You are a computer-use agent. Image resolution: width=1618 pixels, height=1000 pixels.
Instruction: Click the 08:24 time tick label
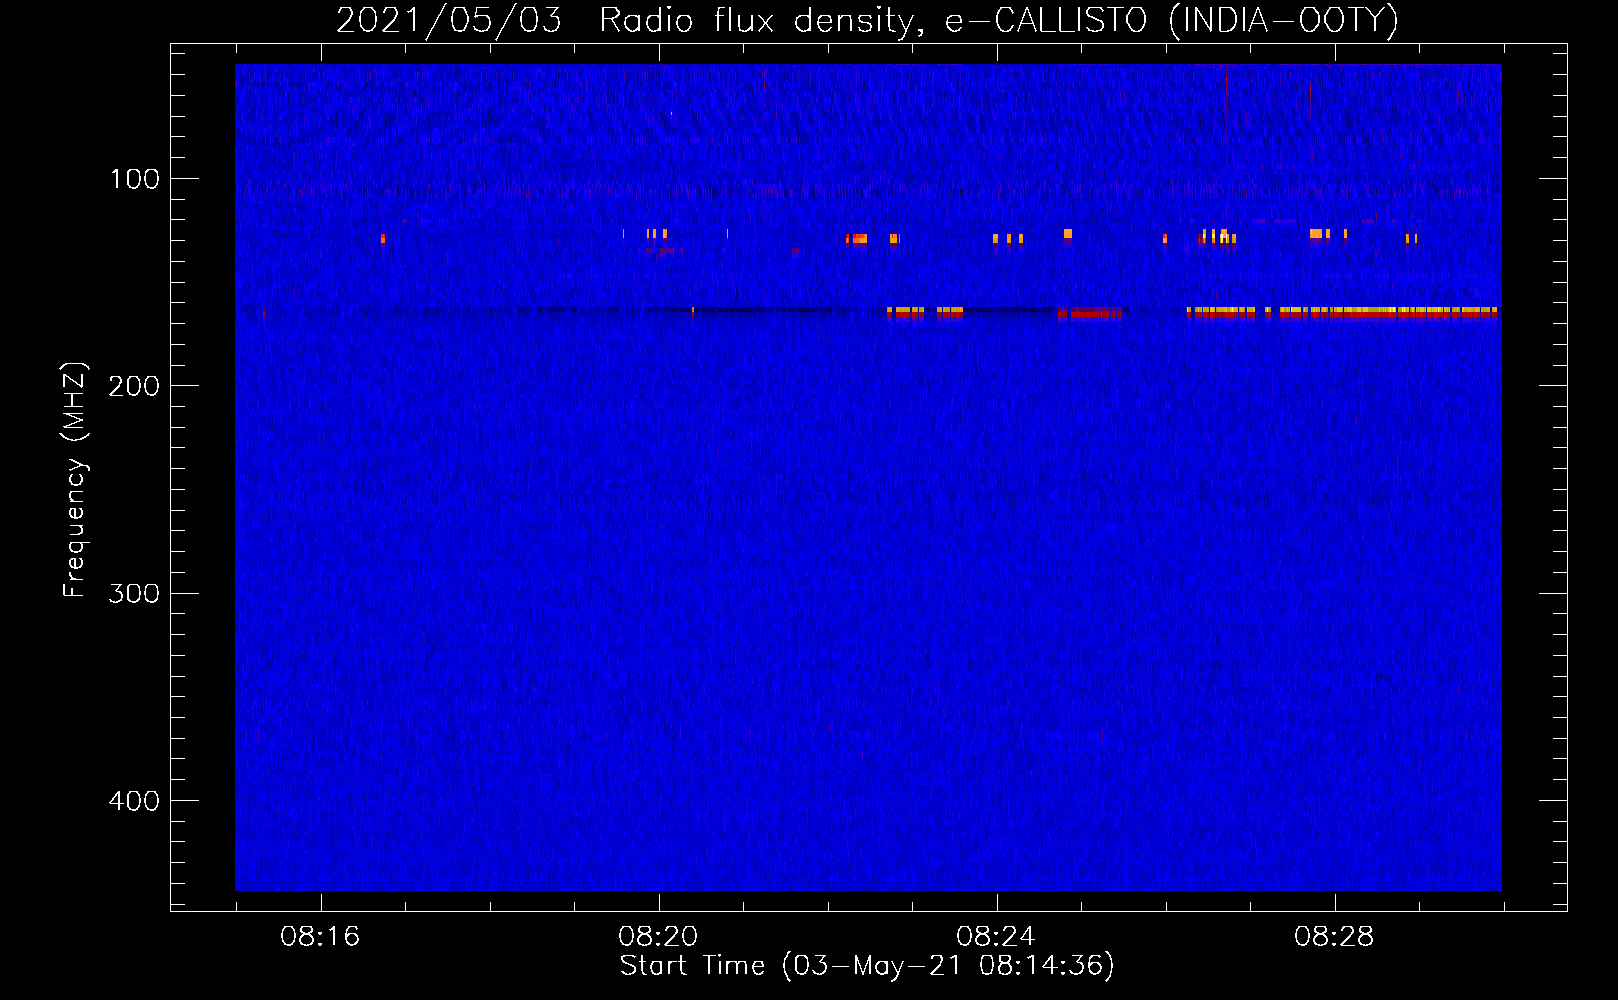(996, 936)
